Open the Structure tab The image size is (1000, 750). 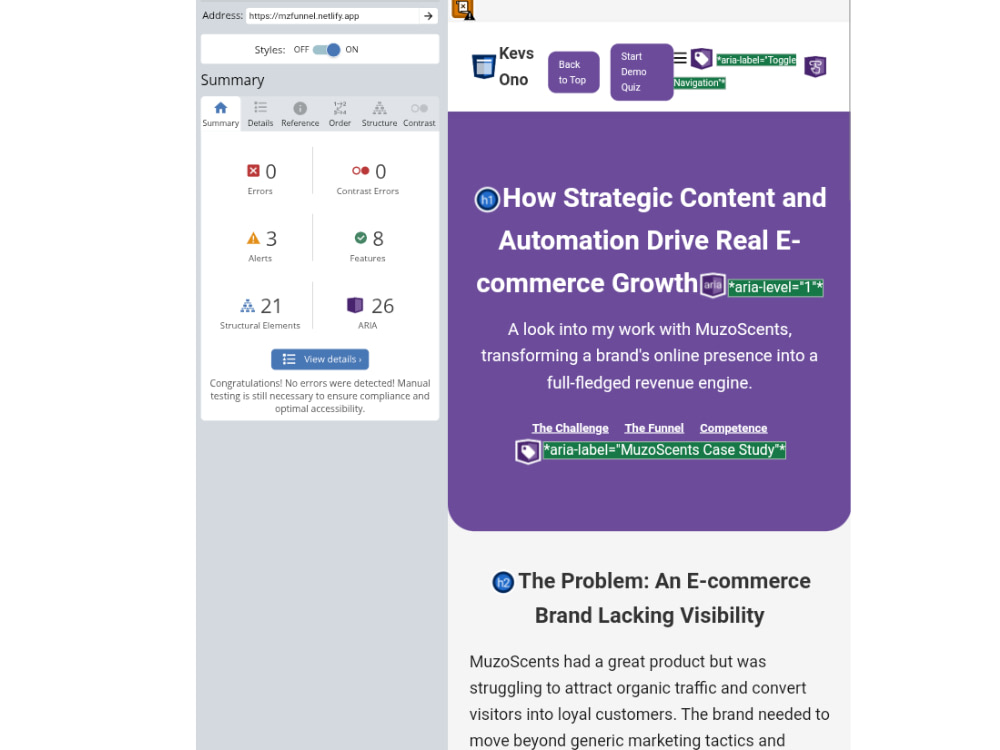tap(379, 114)
